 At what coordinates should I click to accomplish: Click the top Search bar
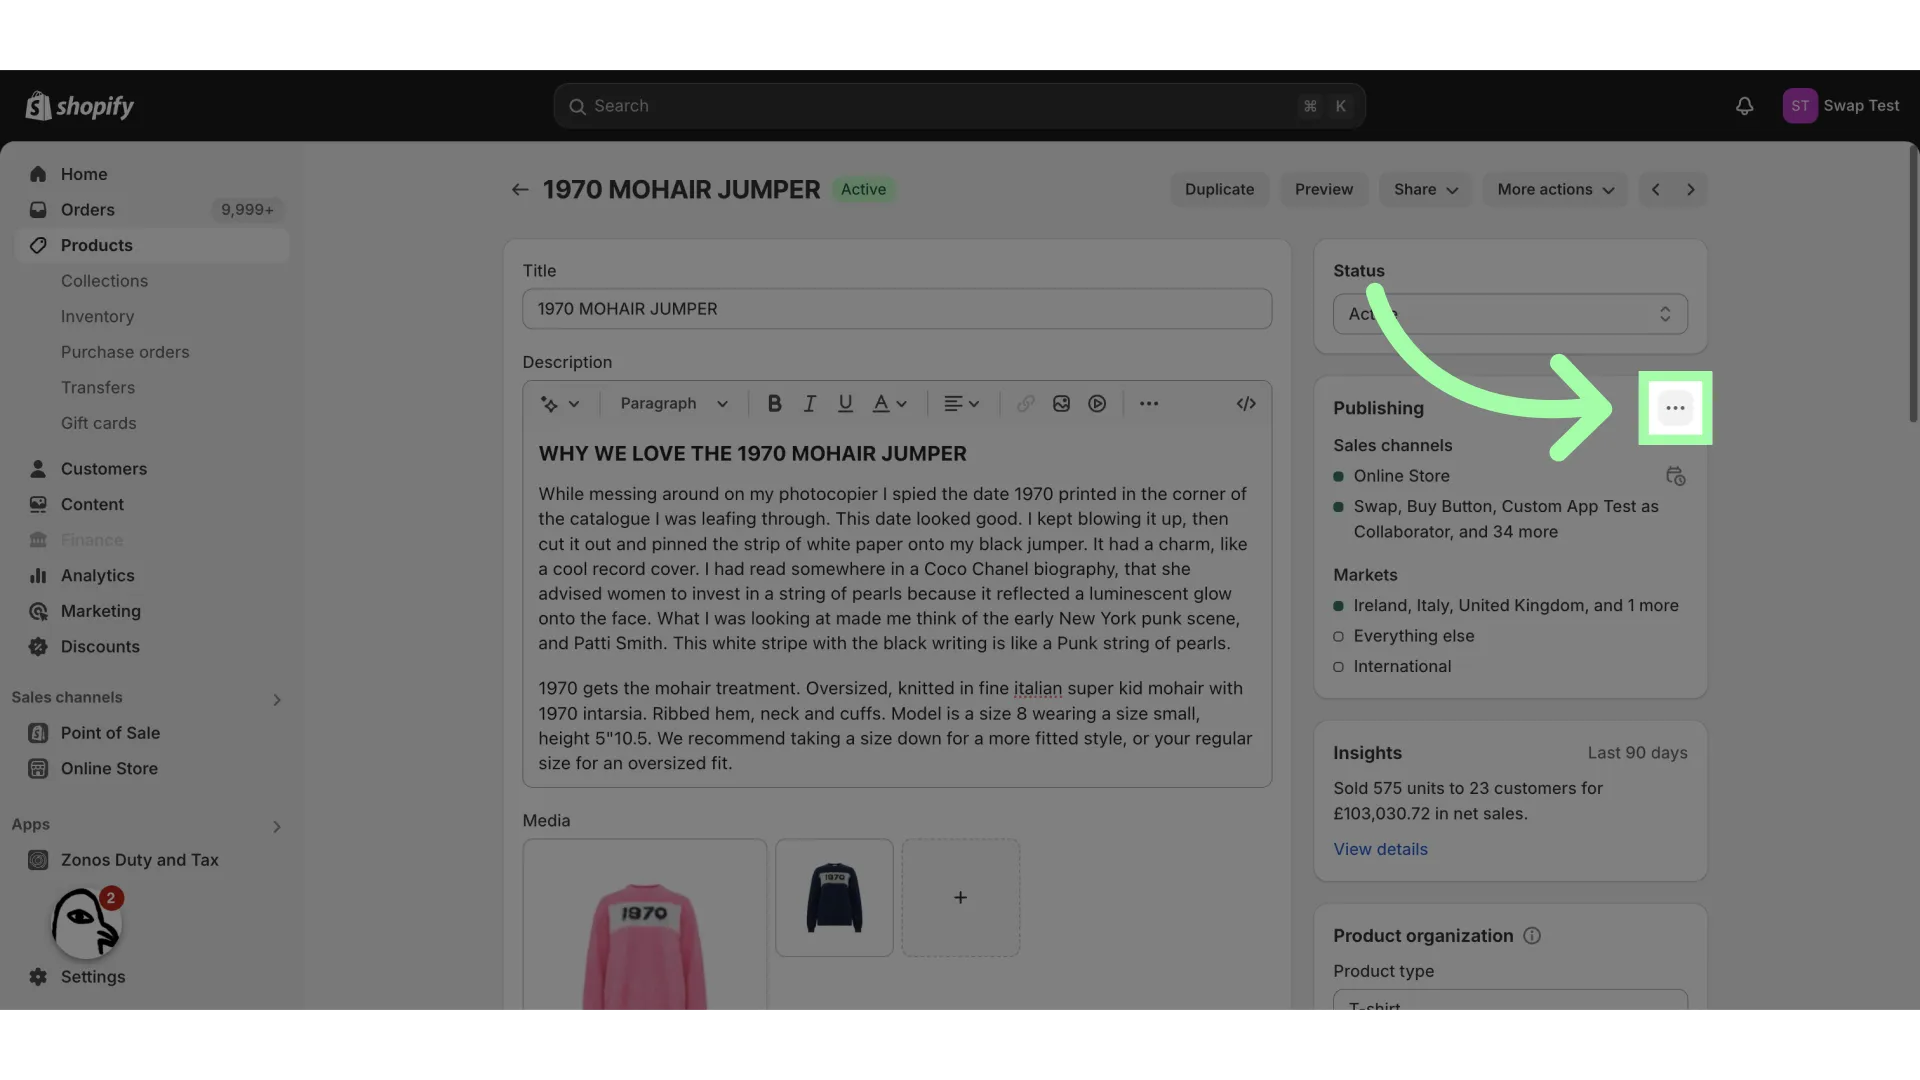tap(959, 106)
